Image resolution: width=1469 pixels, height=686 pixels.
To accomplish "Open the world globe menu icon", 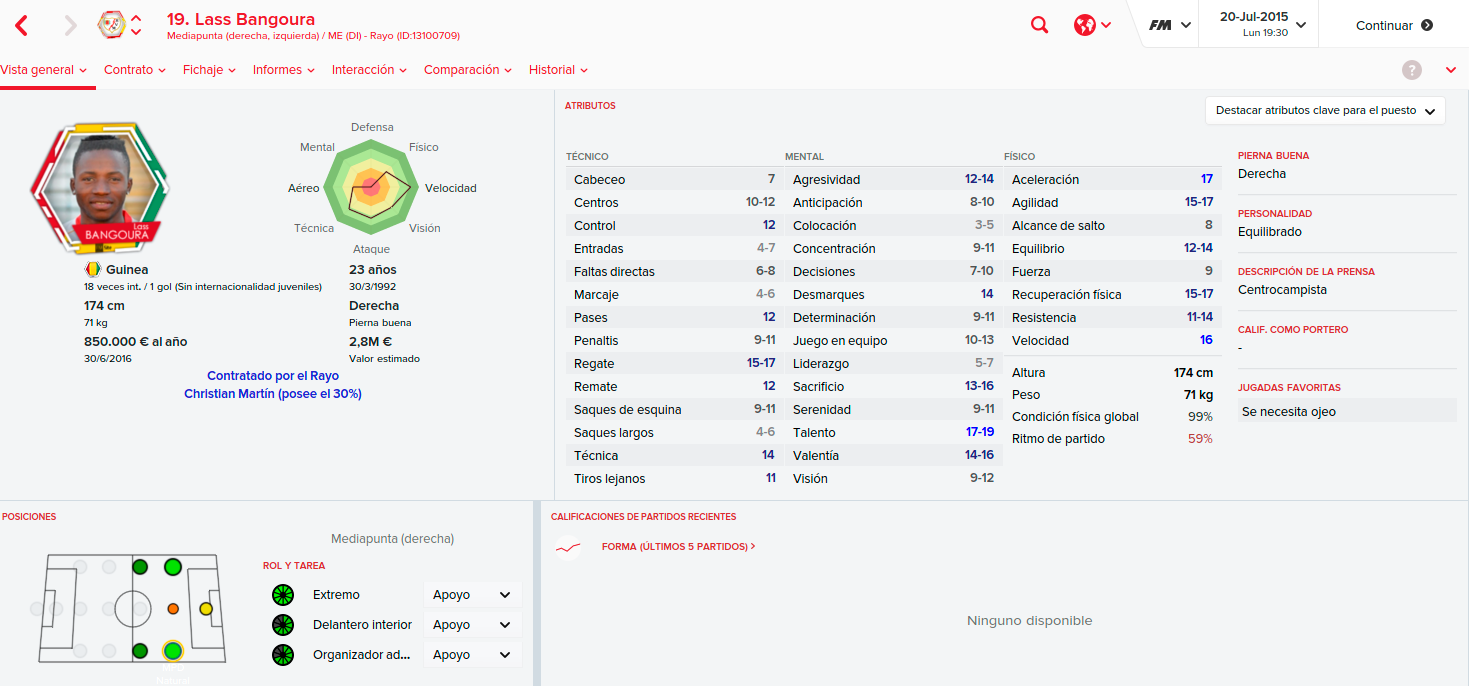I will pyautogui.click(x=1092, y=25).
